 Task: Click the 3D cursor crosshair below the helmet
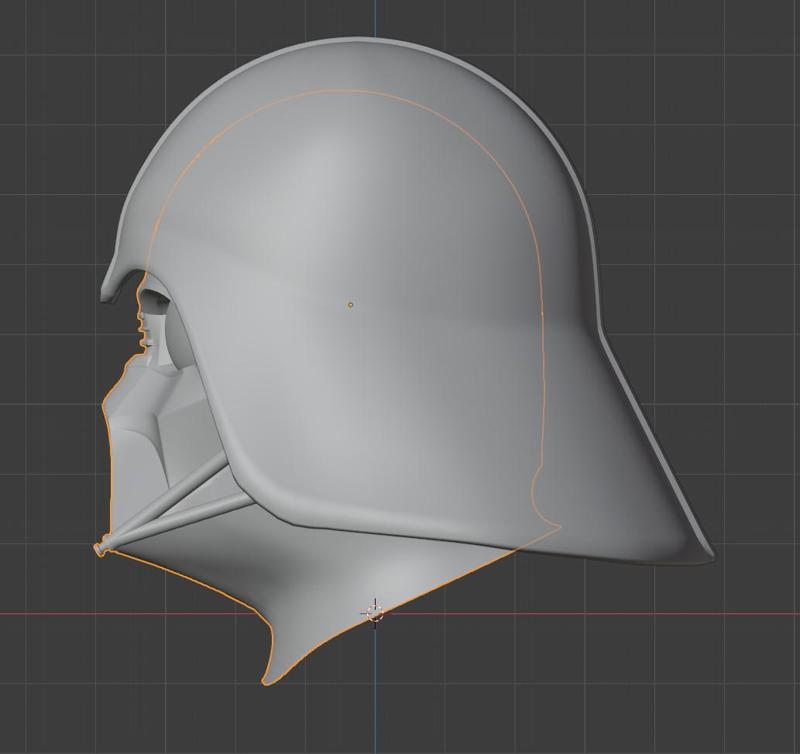pos(375,611)
